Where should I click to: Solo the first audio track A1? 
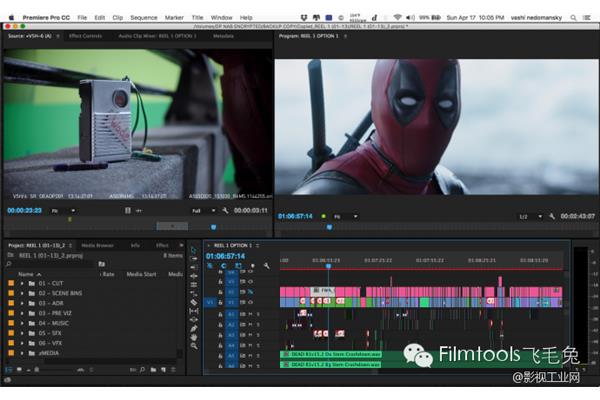click(258, 314)
